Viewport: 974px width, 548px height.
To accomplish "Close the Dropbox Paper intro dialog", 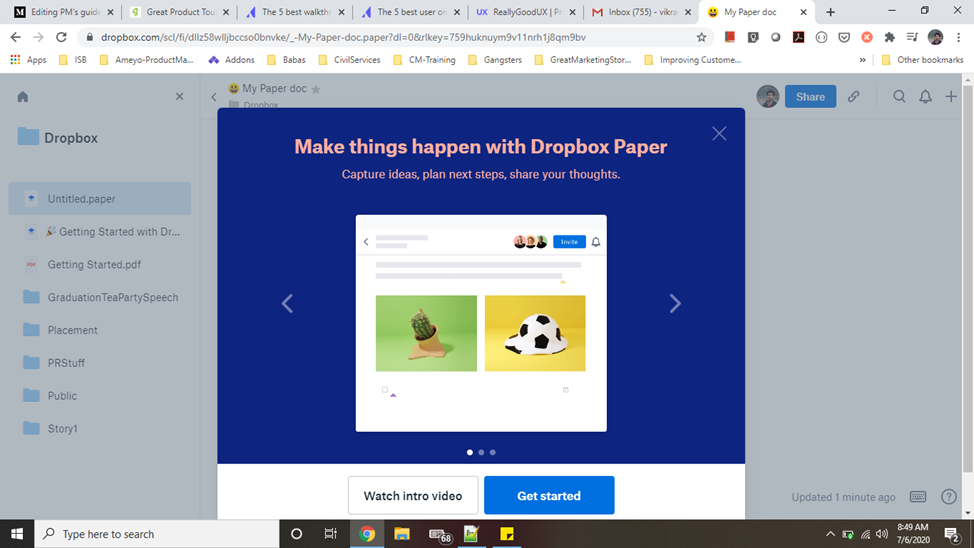I will 719,133.
